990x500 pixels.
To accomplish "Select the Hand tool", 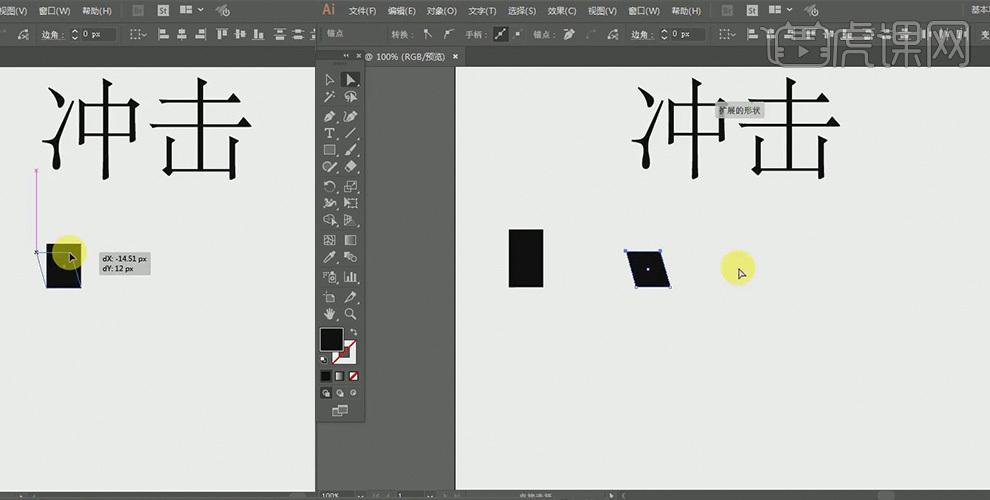I will click(330, 314).
